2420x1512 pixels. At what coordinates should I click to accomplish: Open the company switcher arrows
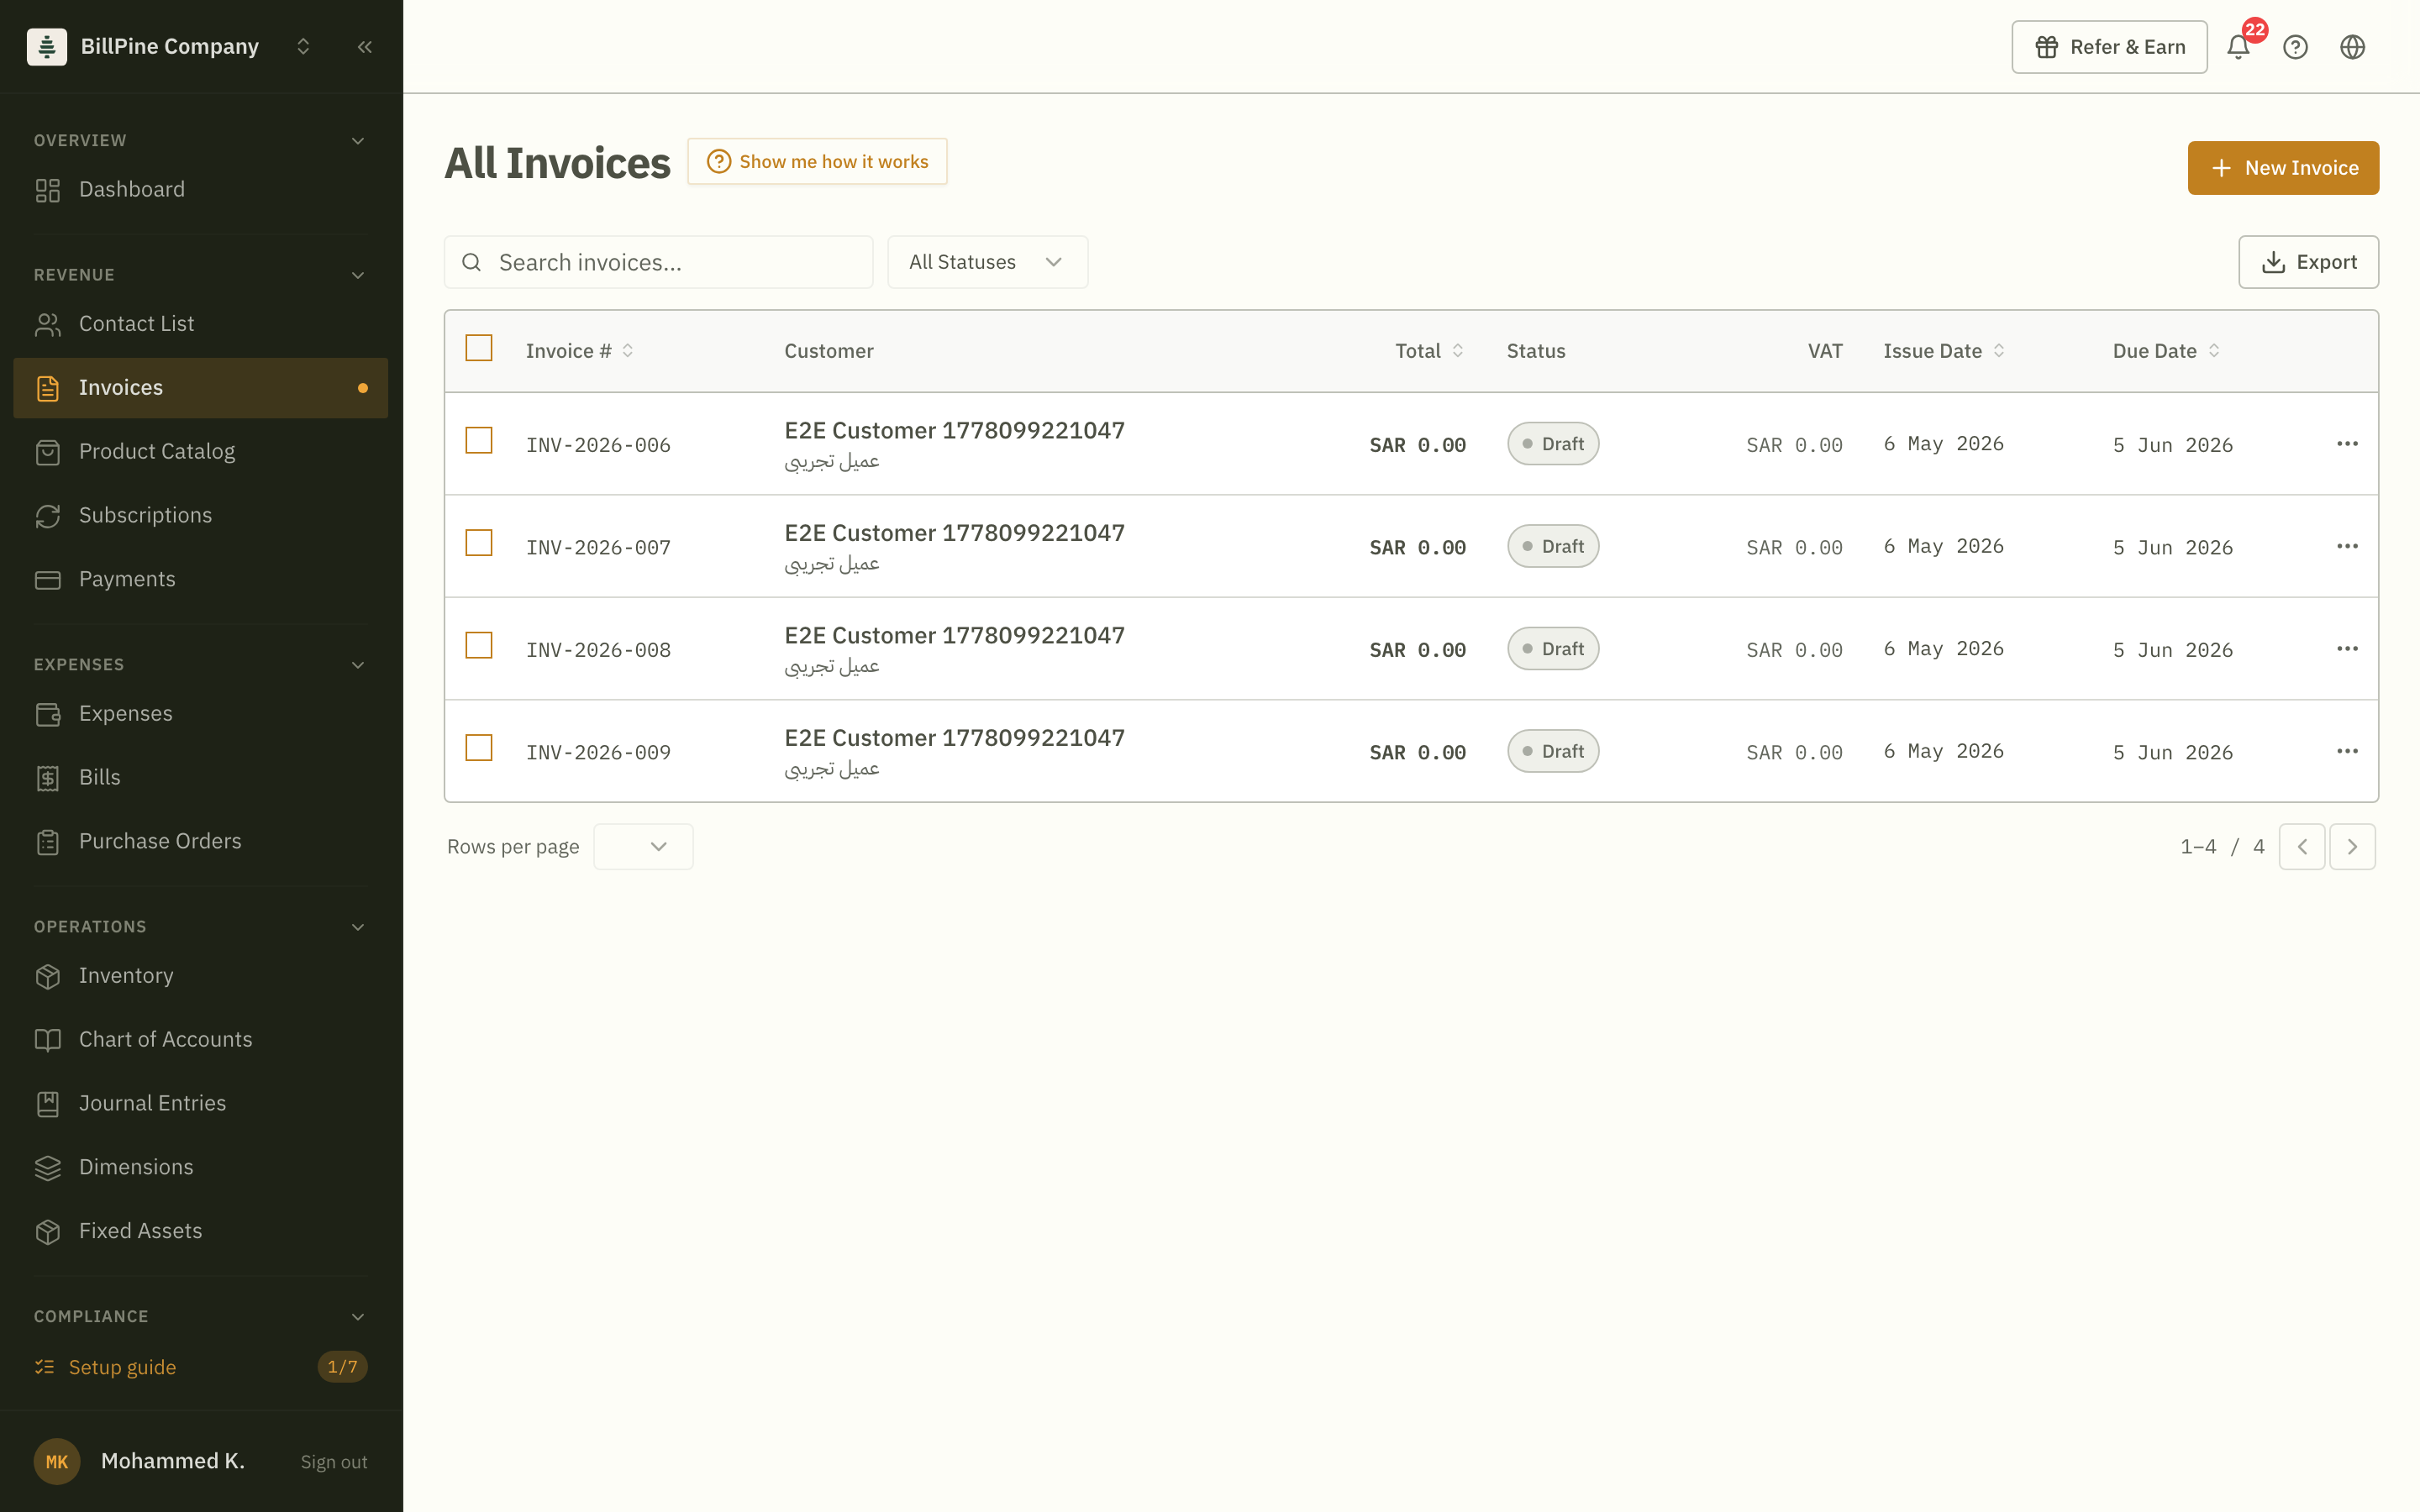303,47
